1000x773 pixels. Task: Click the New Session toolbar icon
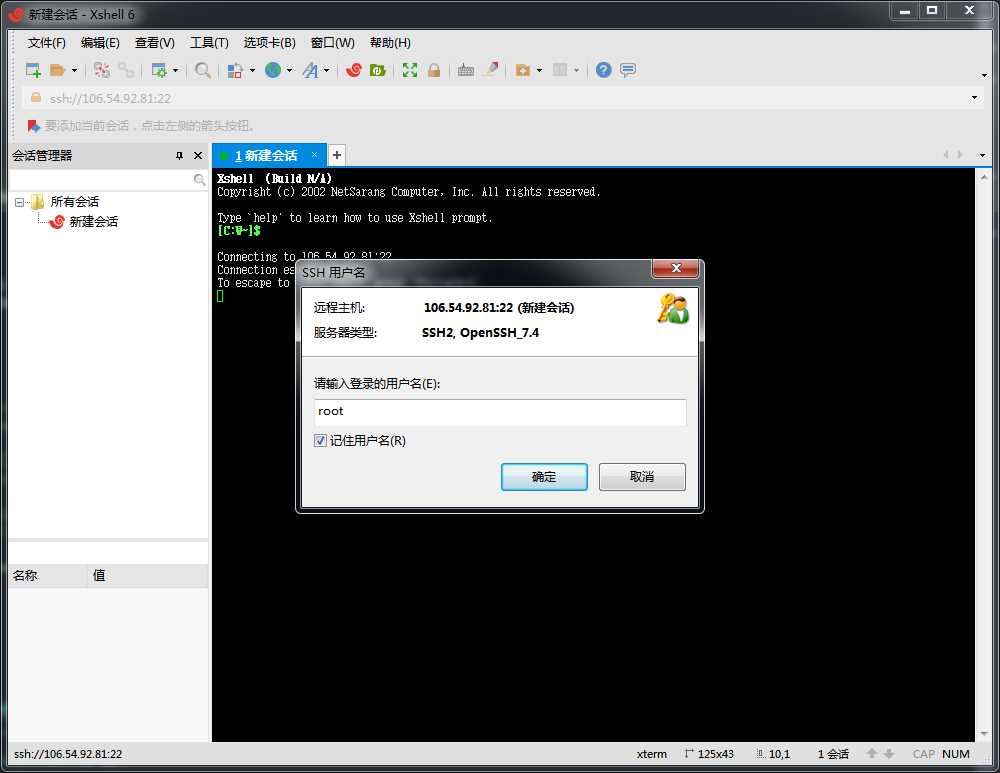[33, 70]
